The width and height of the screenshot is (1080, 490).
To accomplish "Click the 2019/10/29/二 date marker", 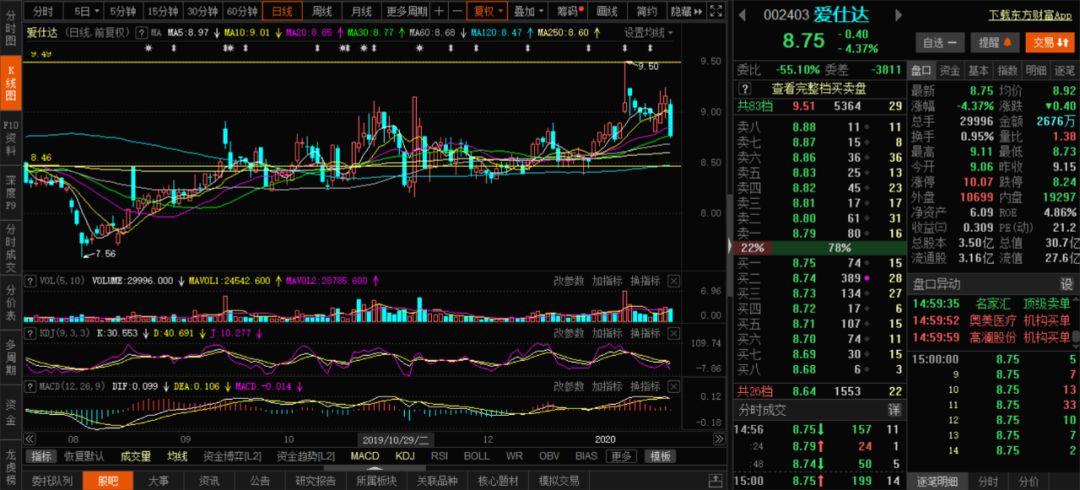I will (x=396, y=439).
